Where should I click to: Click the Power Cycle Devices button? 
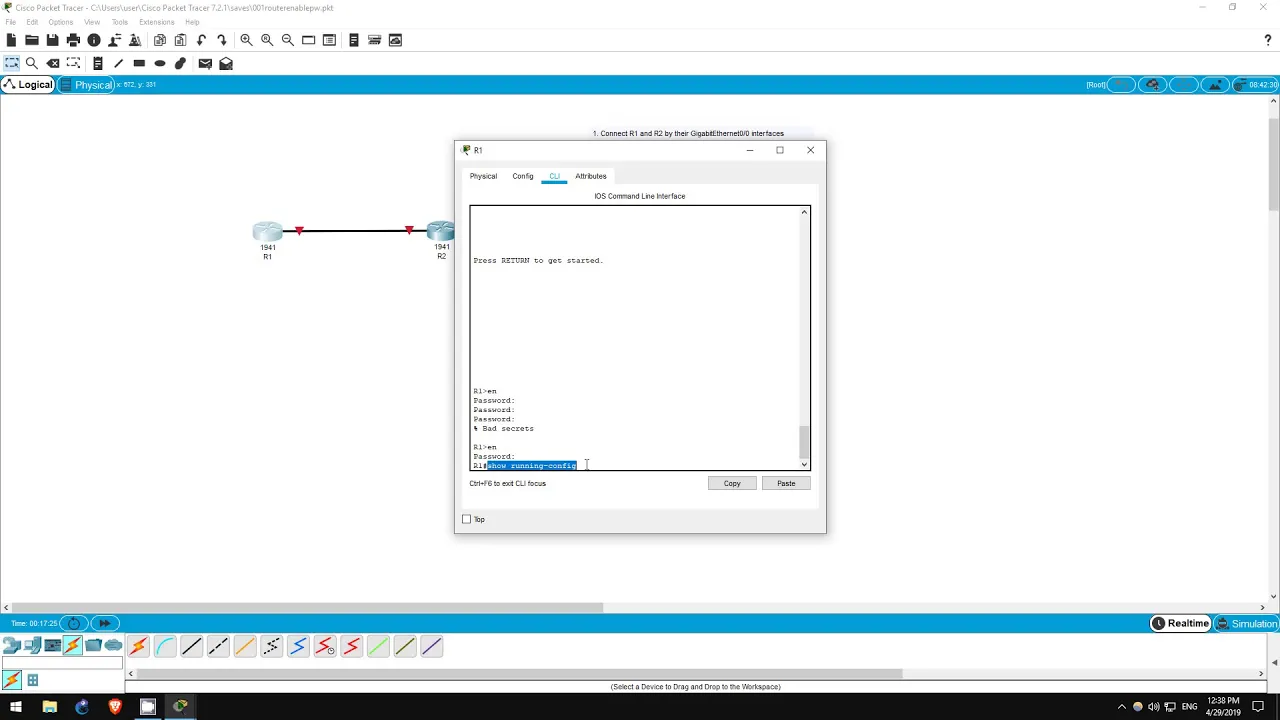click(x=74, y=623)
